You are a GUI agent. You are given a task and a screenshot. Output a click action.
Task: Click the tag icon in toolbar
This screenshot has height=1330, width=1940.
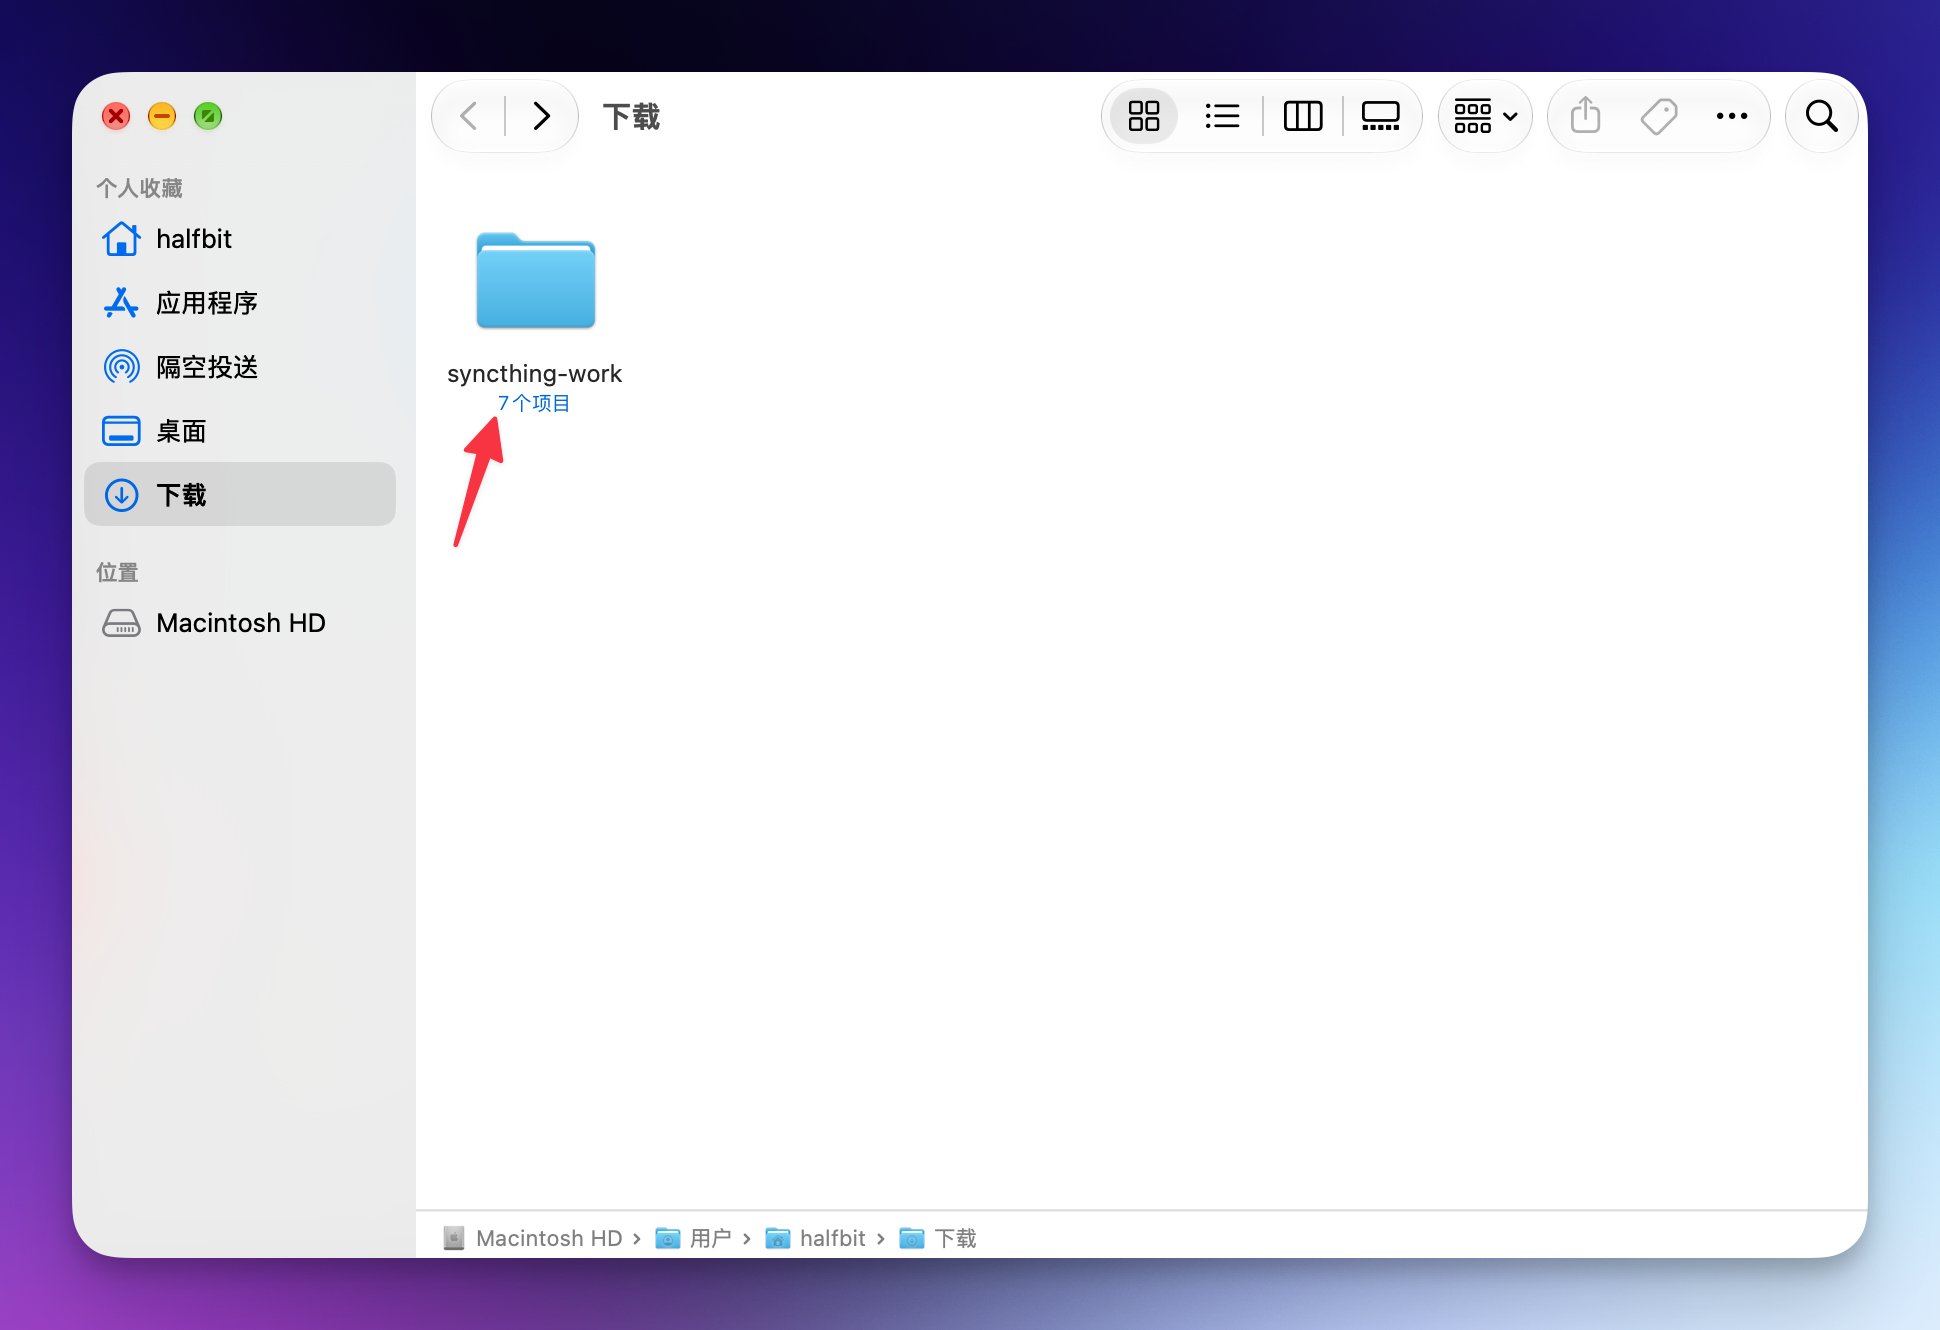click(x=1659, y=116)
